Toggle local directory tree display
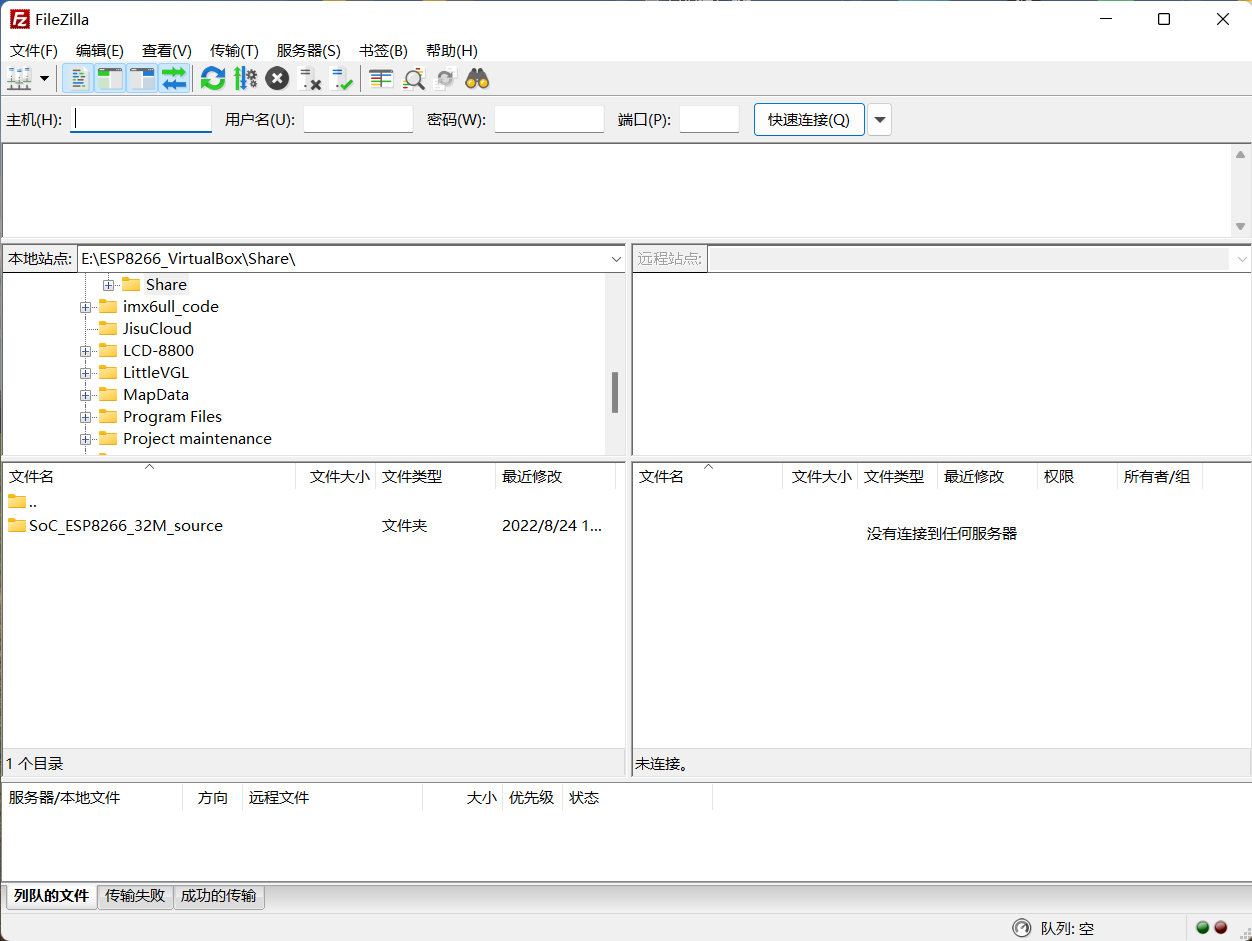The height and width of the screenshot is (941, 1252). tap(110, 78)
